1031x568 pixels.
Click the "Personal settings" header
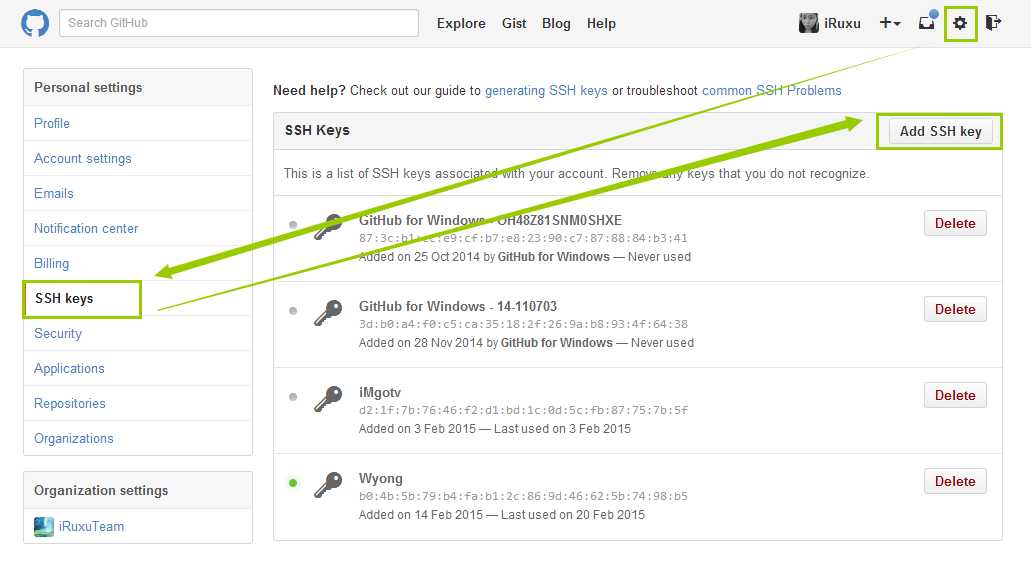coord(88,87)
